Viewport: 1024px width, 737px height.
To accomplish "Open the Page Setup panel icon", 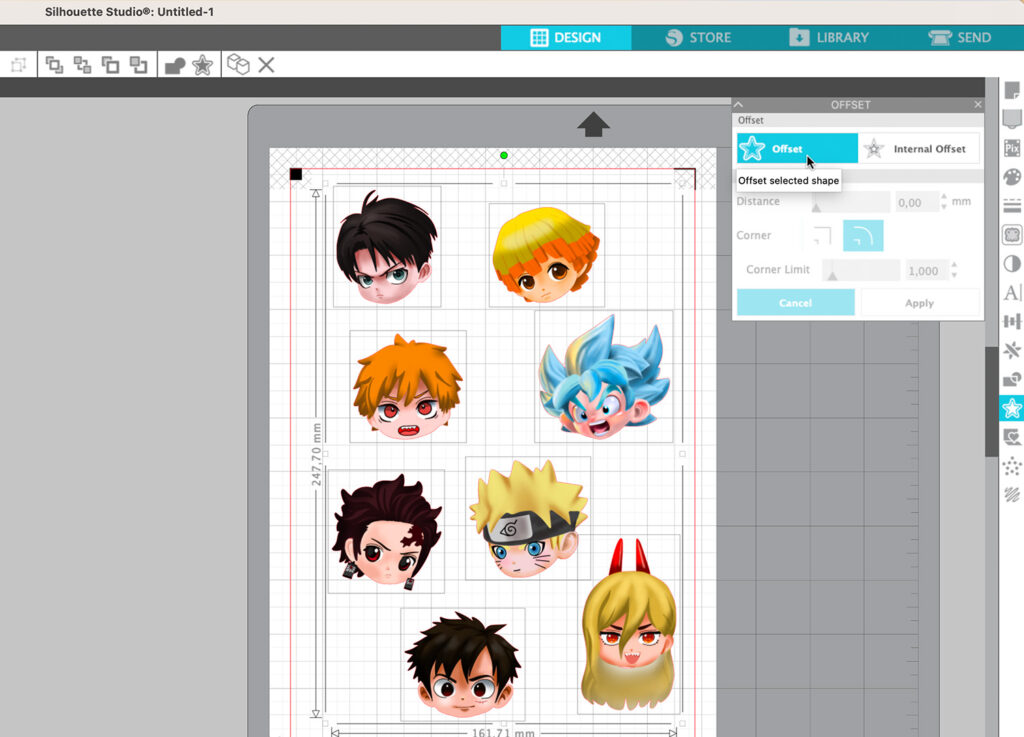I will 1012,91.
